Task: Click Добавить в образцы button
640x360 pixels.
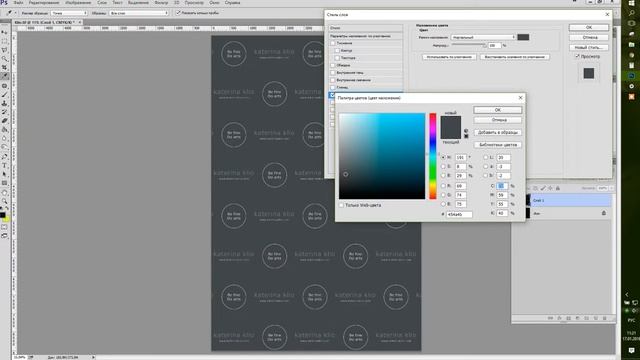Action: tap(498, 132)
